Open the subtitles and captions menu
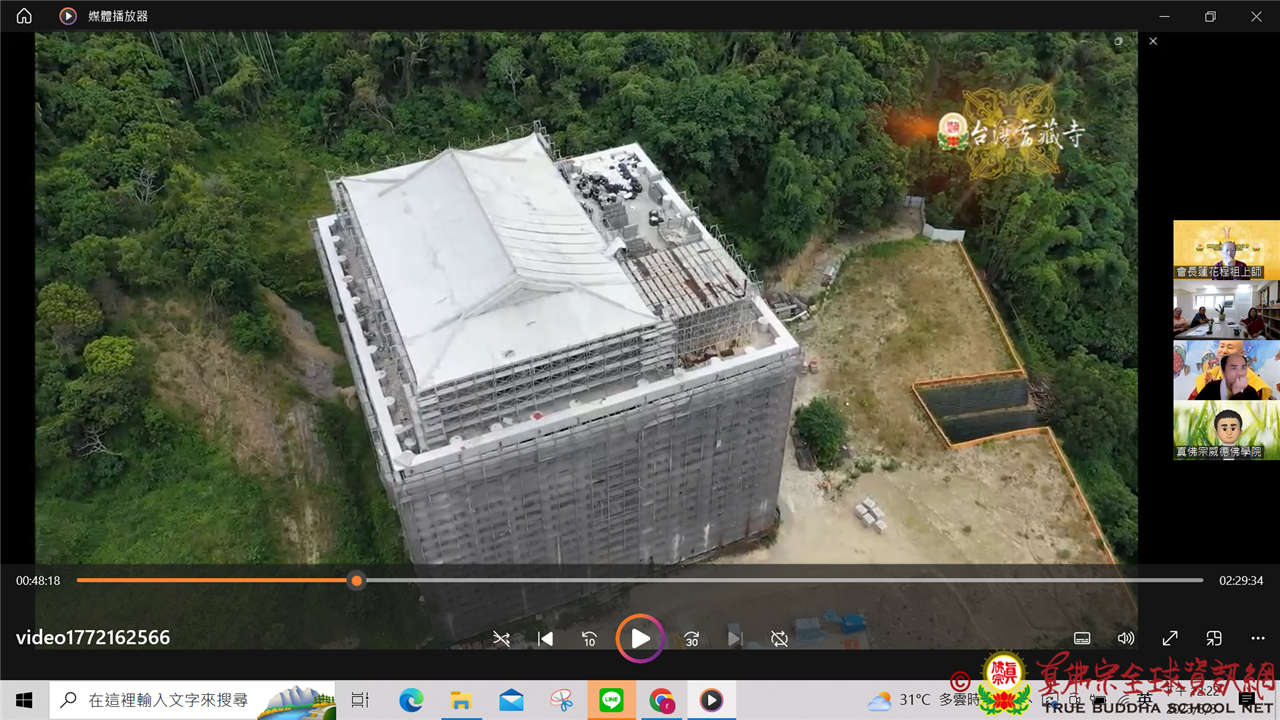The image size is (1280, 720). (x=1081, y=638)
